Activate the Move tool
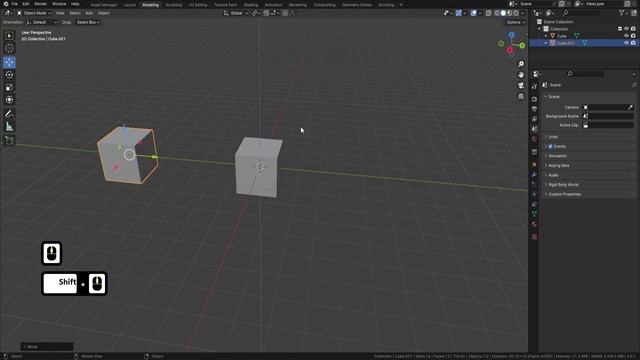 9,62
